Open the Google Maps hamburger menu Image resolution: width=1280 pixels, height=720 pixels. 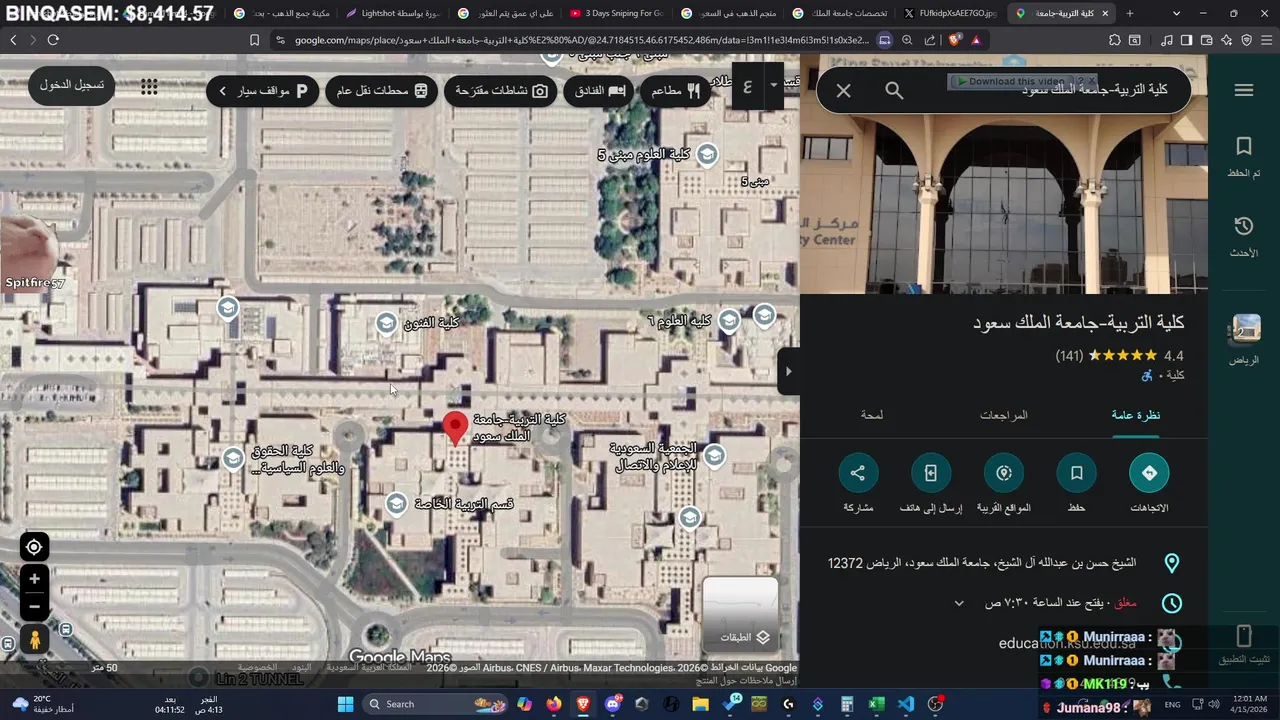(x=1243, y=90)
